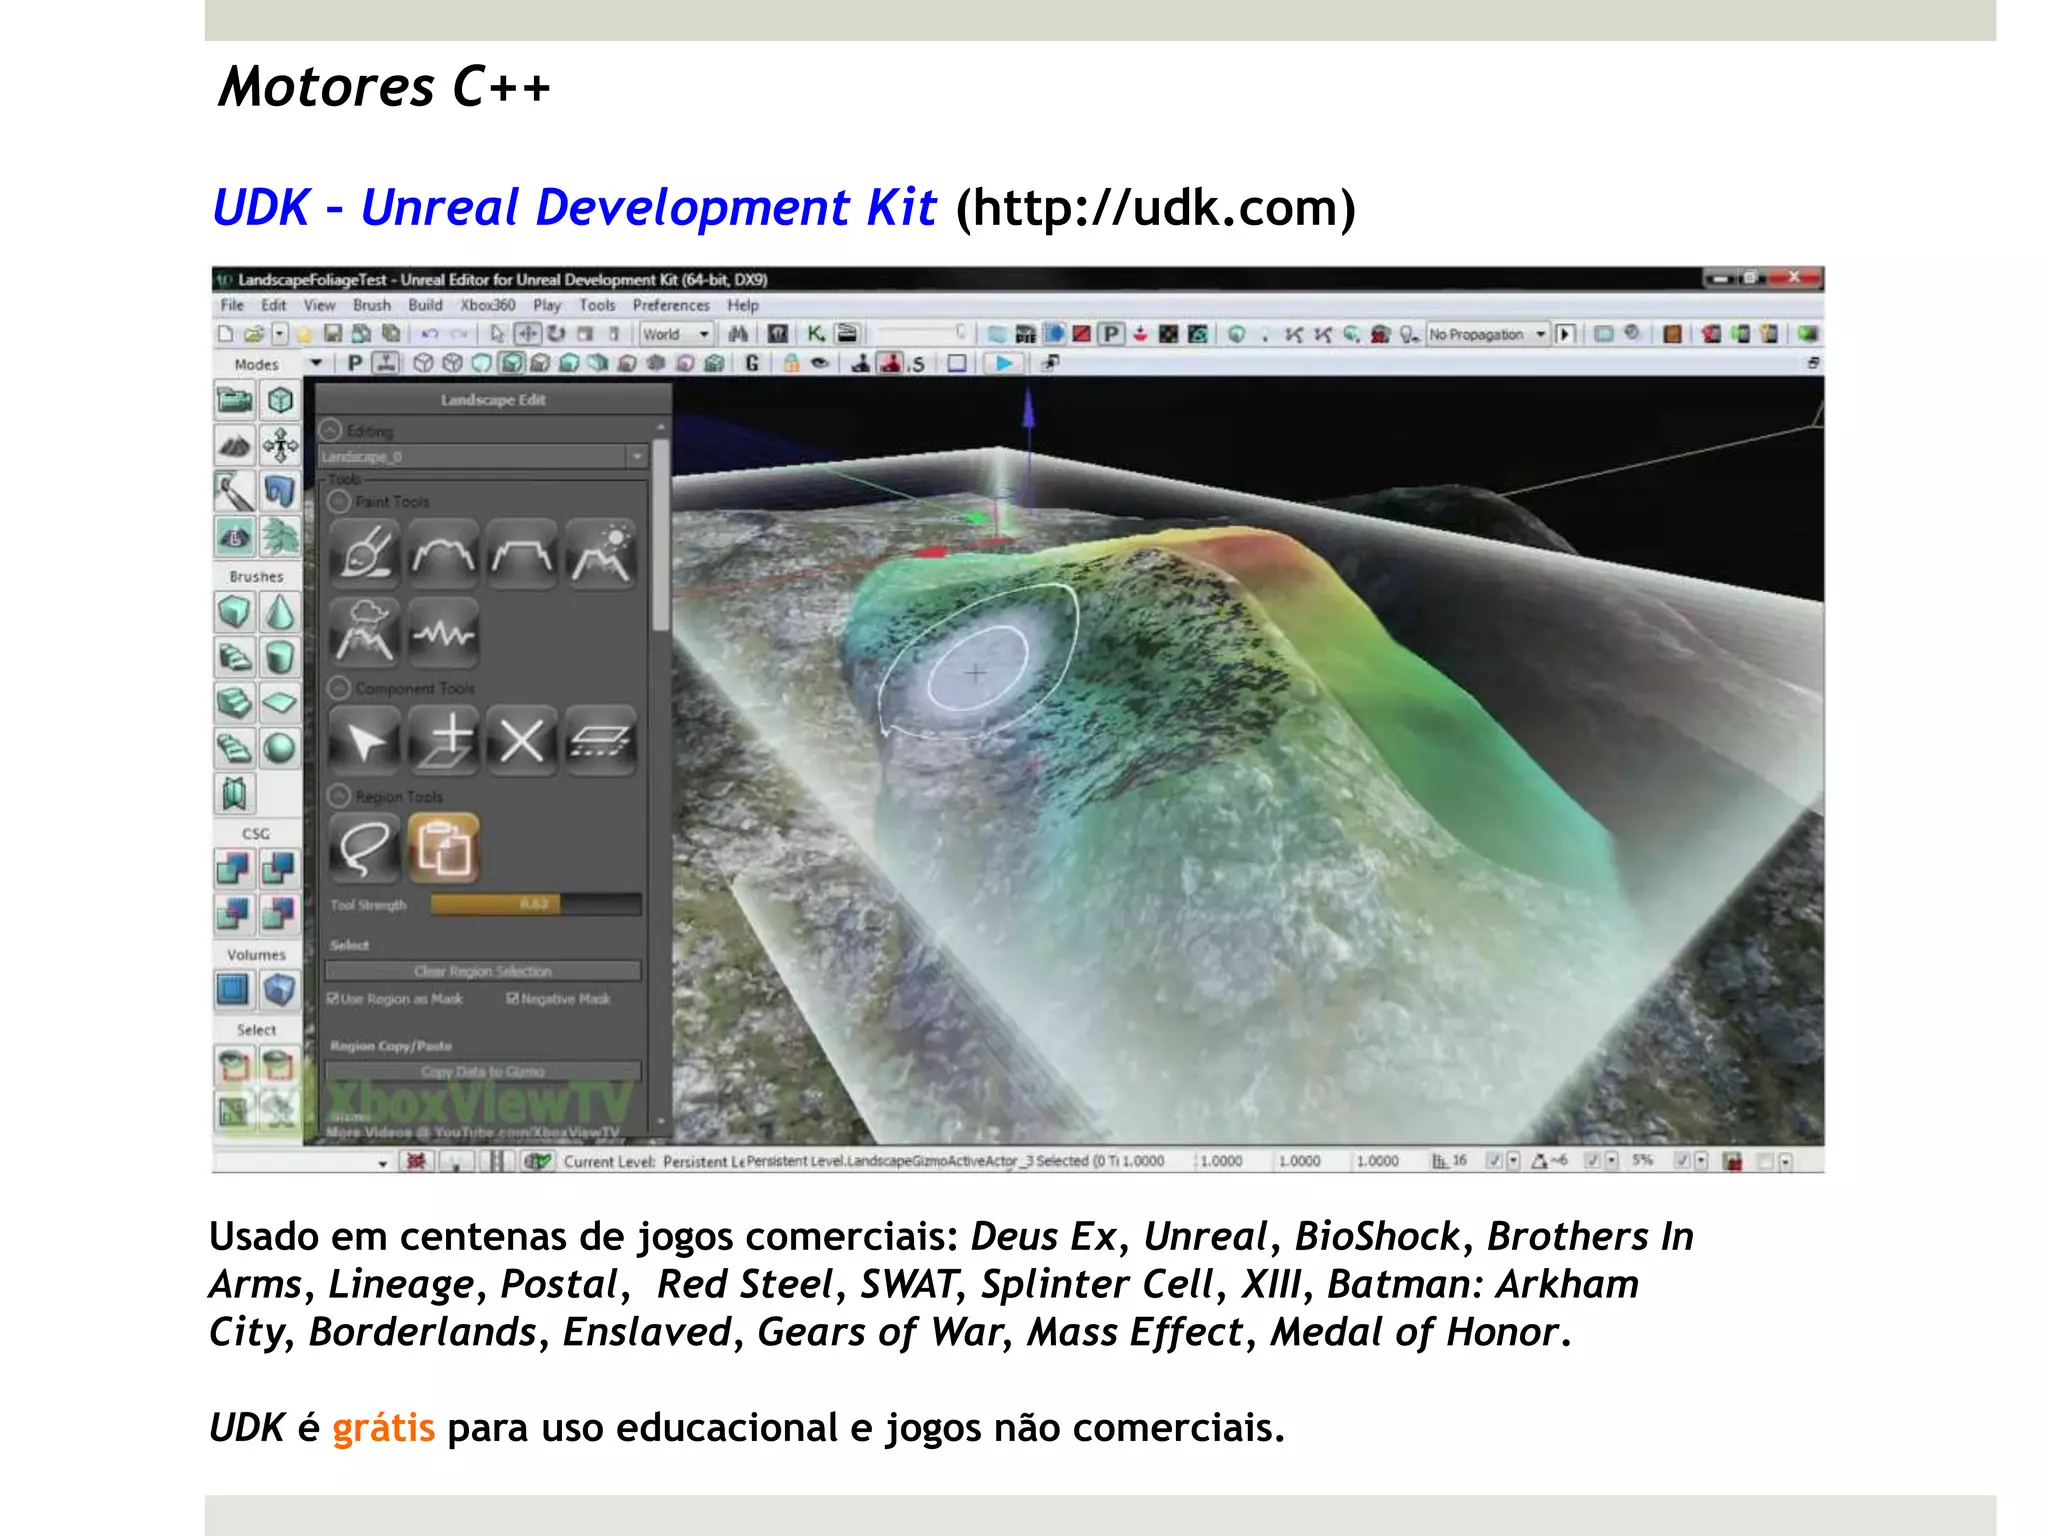Viewport: 2048px width, 1536px height.
Task: Collapse the Region Tools section
Action: point(340,796)
